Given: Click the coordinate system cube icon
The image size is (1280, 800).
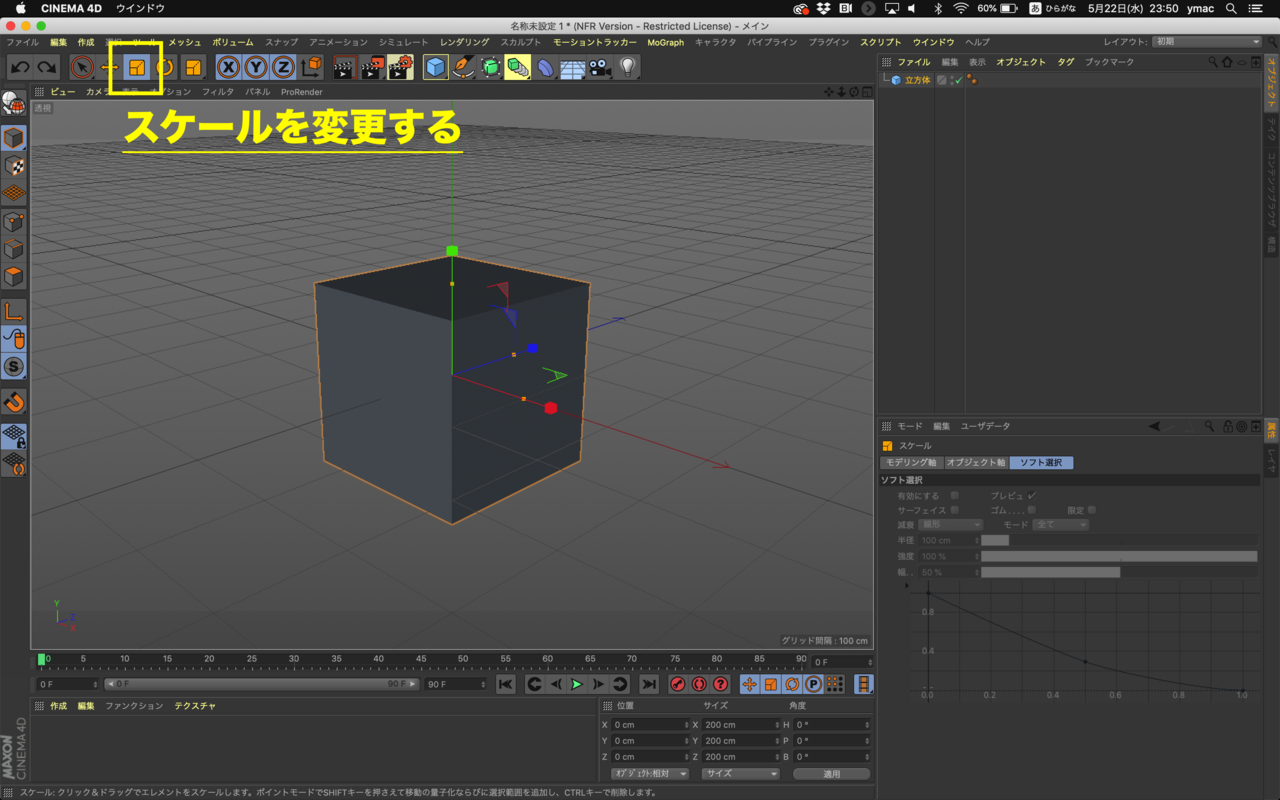Looking at the screenshot, I should point(311,68).
